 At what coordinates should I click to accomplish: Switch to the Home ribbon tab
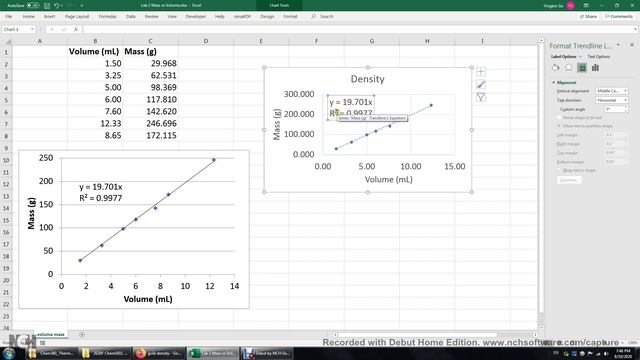29,16
